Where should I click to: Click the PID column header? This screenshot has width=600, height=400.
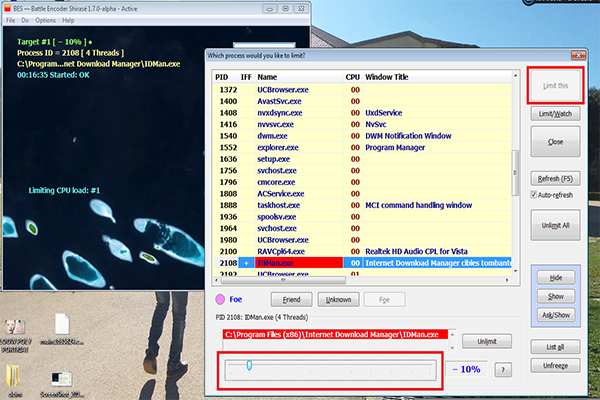tap(222, 77)
